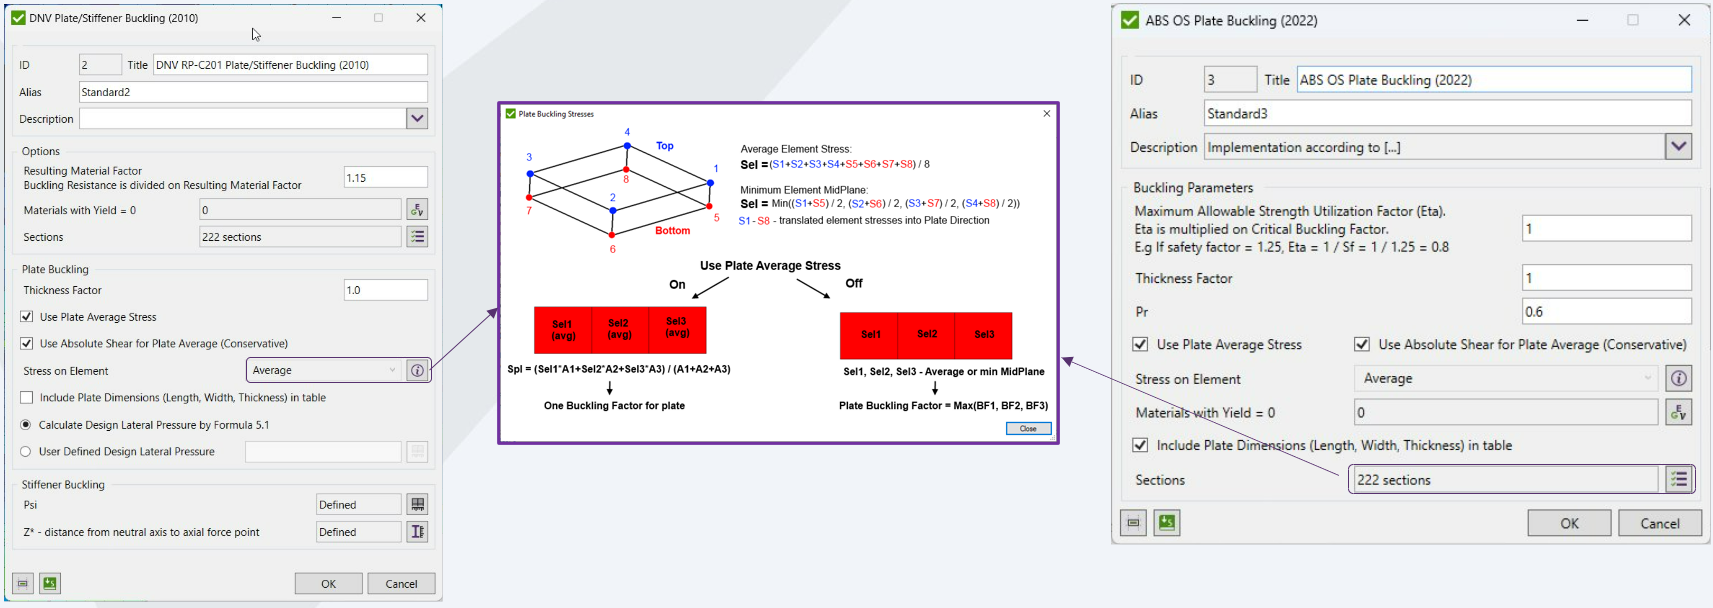
Task: Click the Alias field Standard3 in ABS dialog
Action: point(1448,113)
